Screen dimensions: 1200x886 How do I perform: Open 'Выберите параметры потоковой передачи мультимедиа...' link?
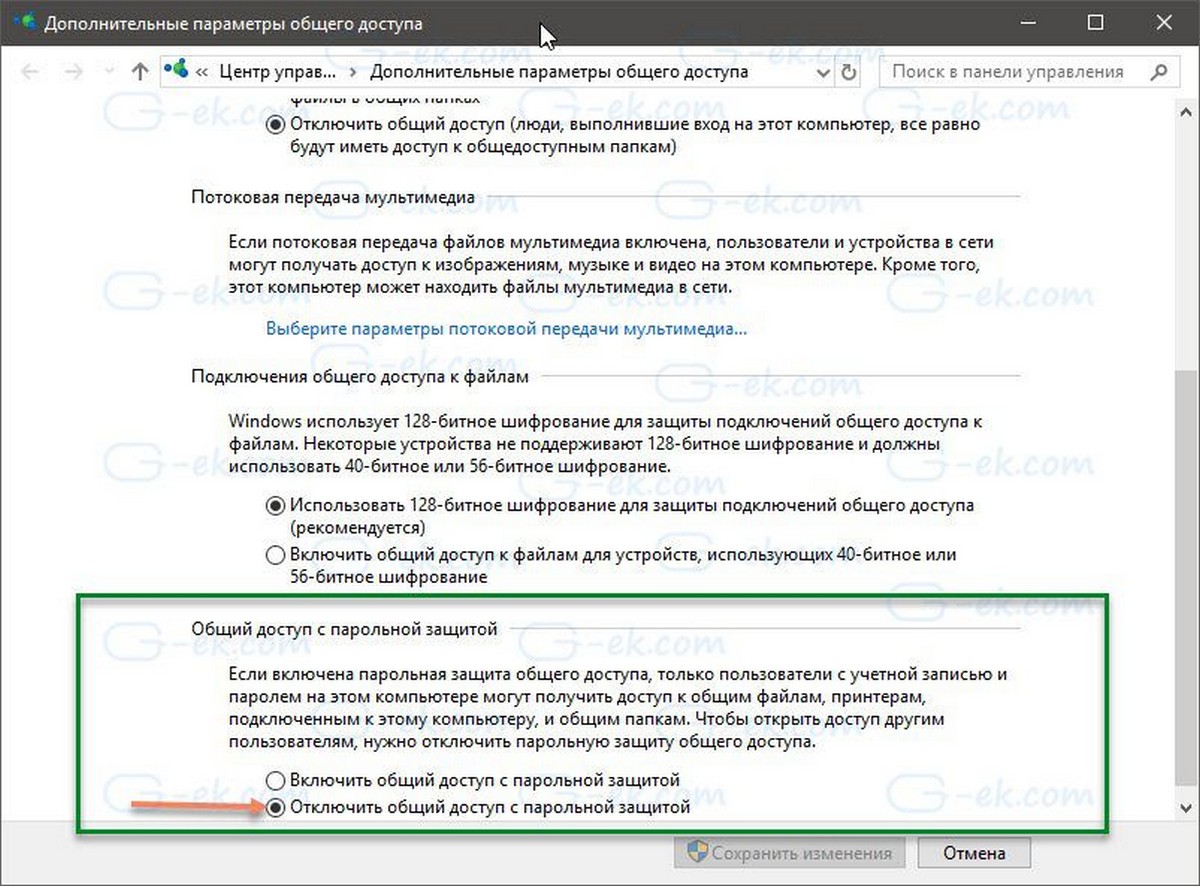[x=506, y=328]
